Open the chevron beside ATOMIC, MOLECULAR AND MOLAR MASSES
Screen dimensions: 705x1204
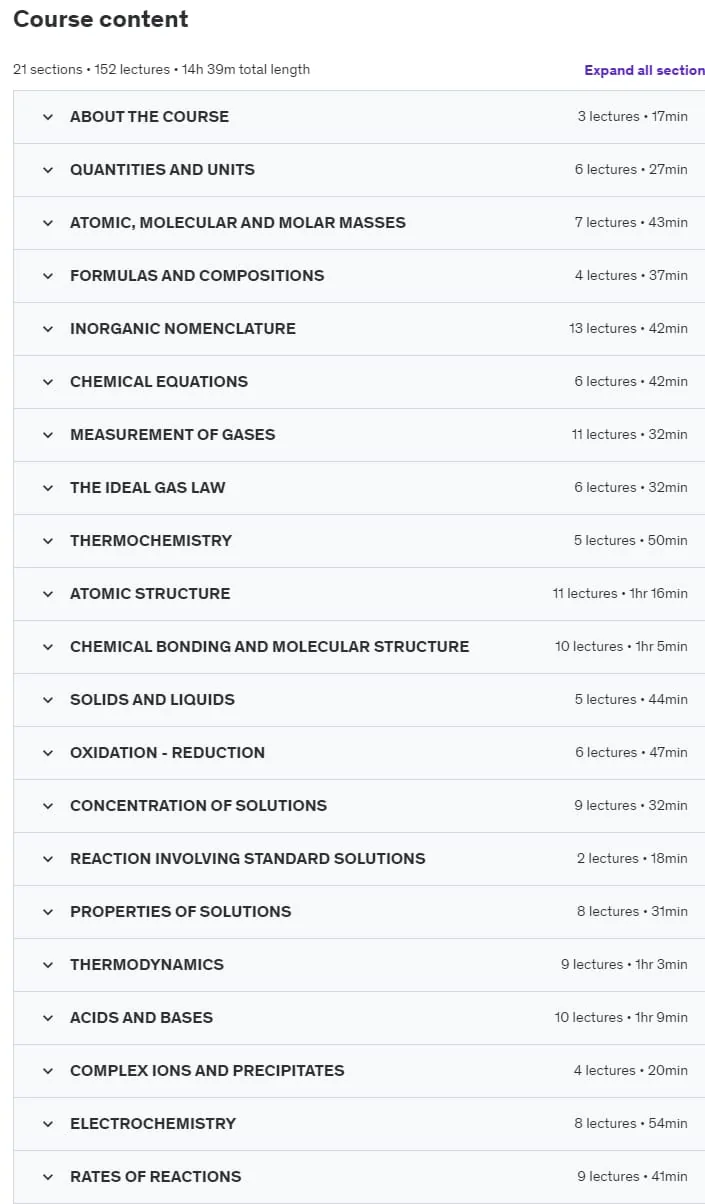click(47, 223)
